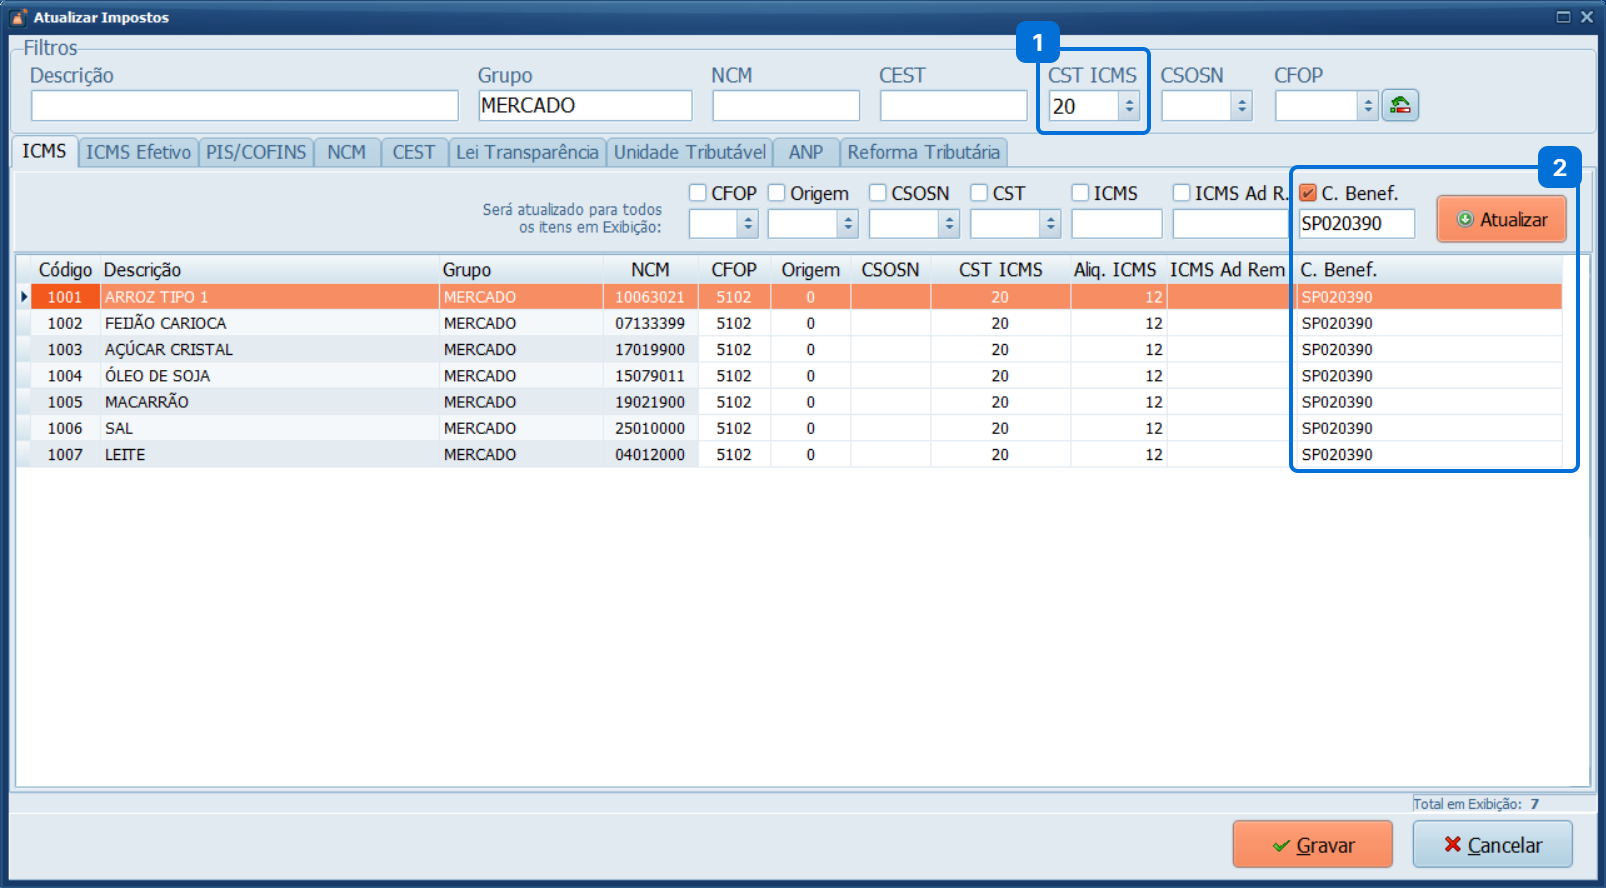Viewport: 1606px width, 888px height.
Task: Uncheck the C. Benef. checkbox
Action: [x=1308, y=193]
